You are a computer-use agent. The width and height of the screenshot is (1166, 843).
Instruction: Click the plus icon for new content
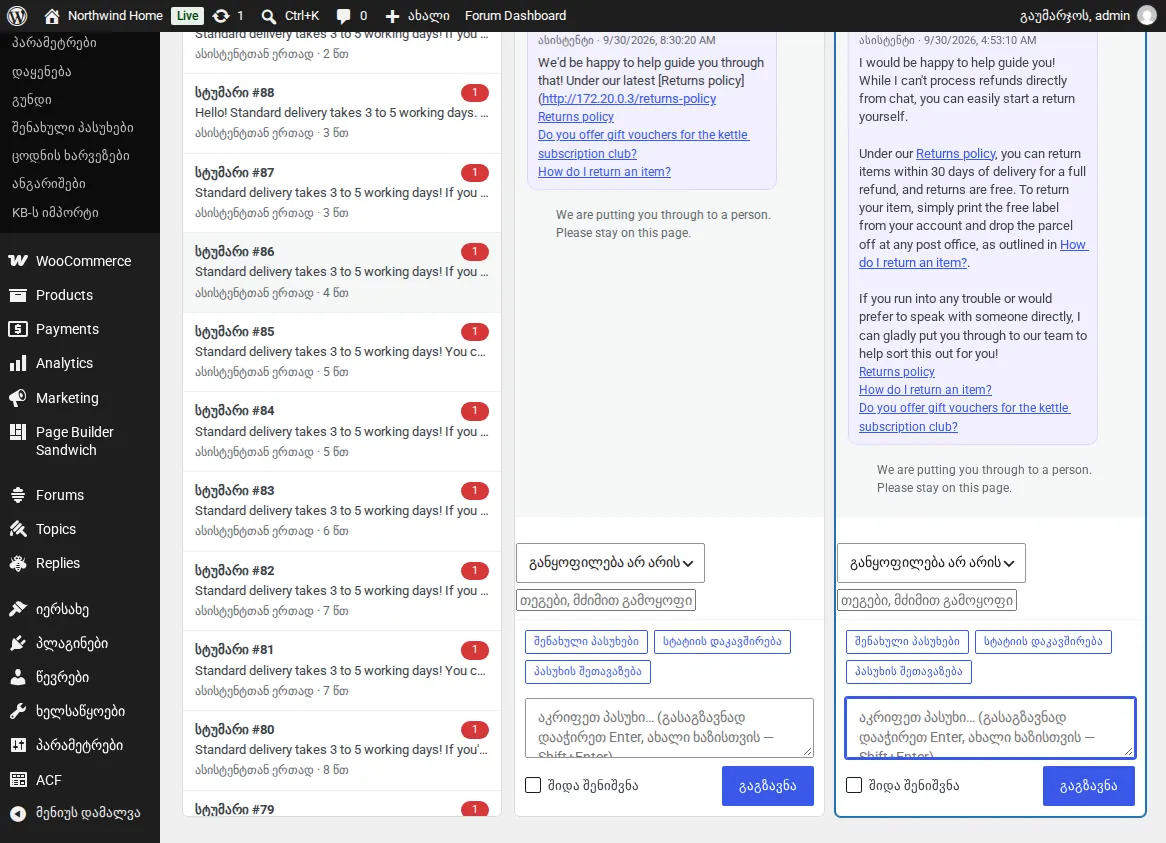(393, 16)
